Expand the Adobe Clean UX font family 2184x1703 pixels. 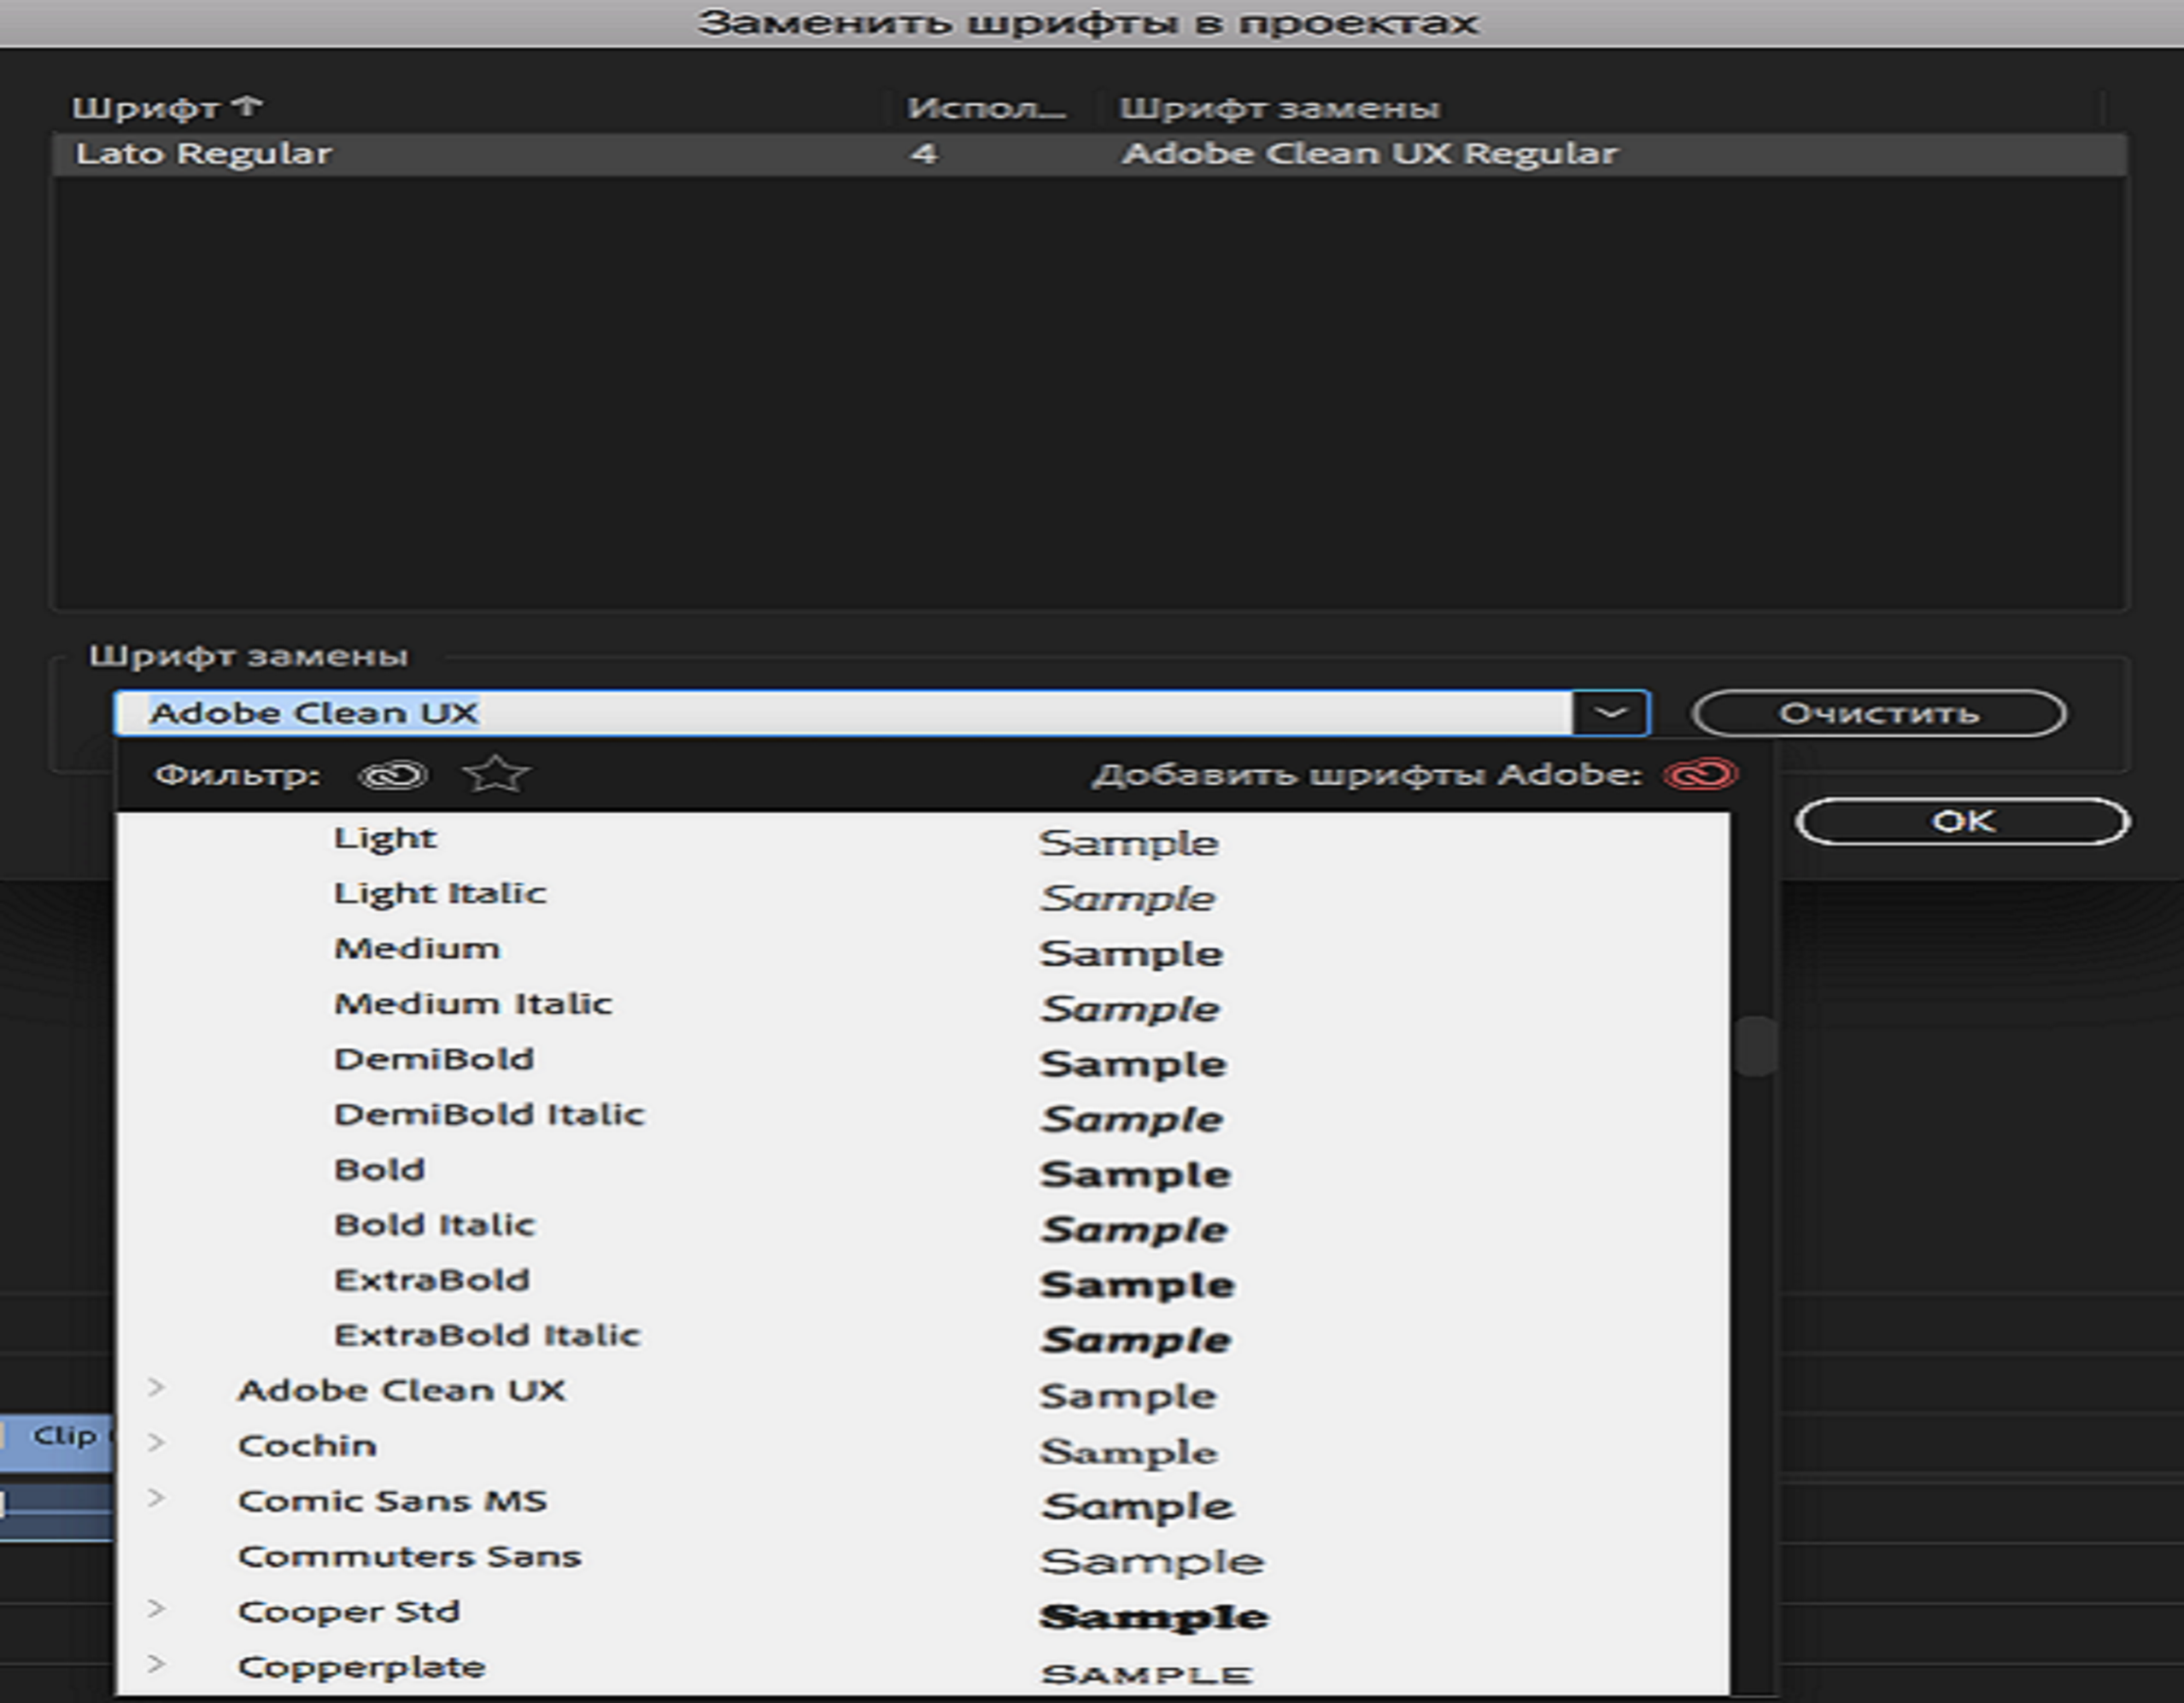click(156, 1388)
